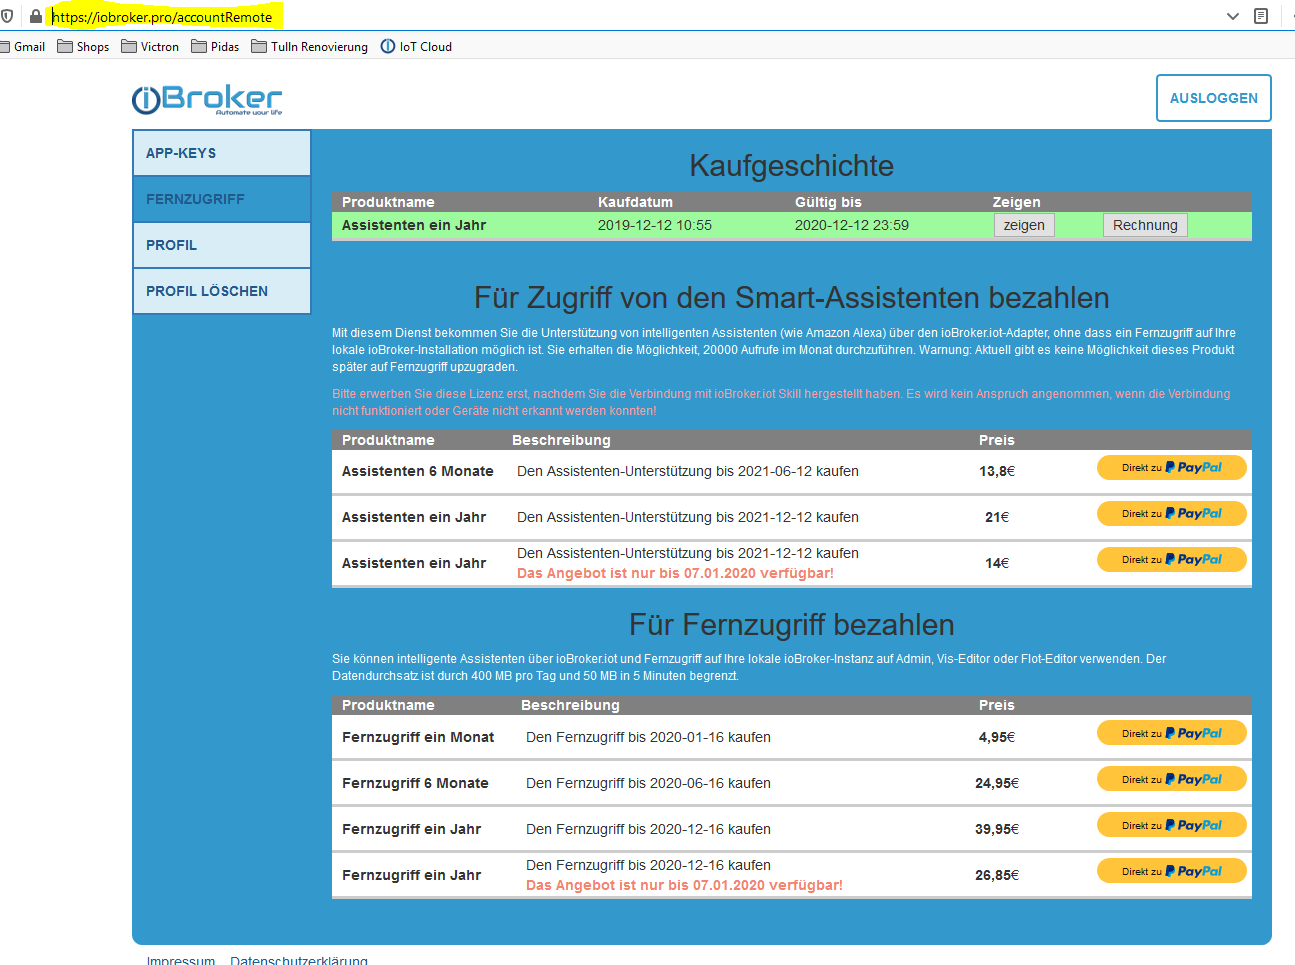Image resolution: width=1295 pixels, height=965 pixels.
Task: Pay via PayPal for Fernzugriff ein Jahr 39,95€
Action: pos(1172,826)
